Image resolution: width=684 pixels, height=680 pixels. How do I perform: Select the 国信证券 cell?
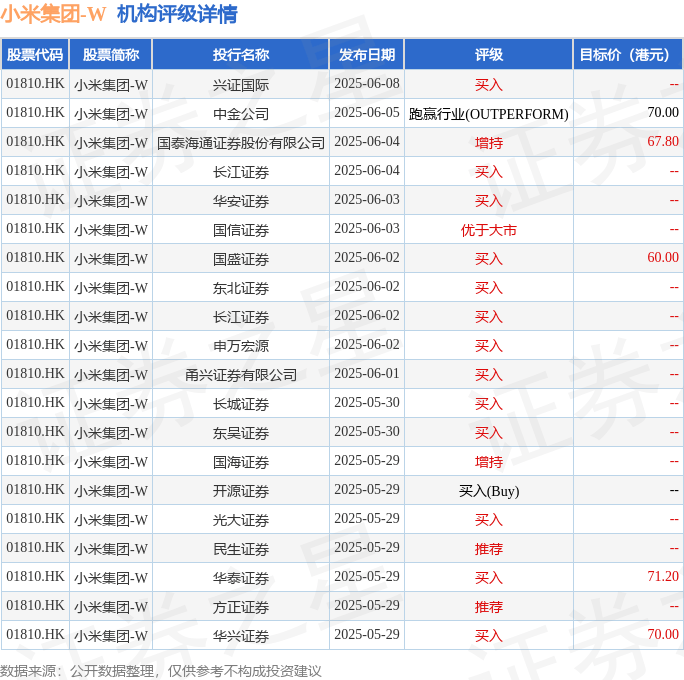[x=241, y=230]
